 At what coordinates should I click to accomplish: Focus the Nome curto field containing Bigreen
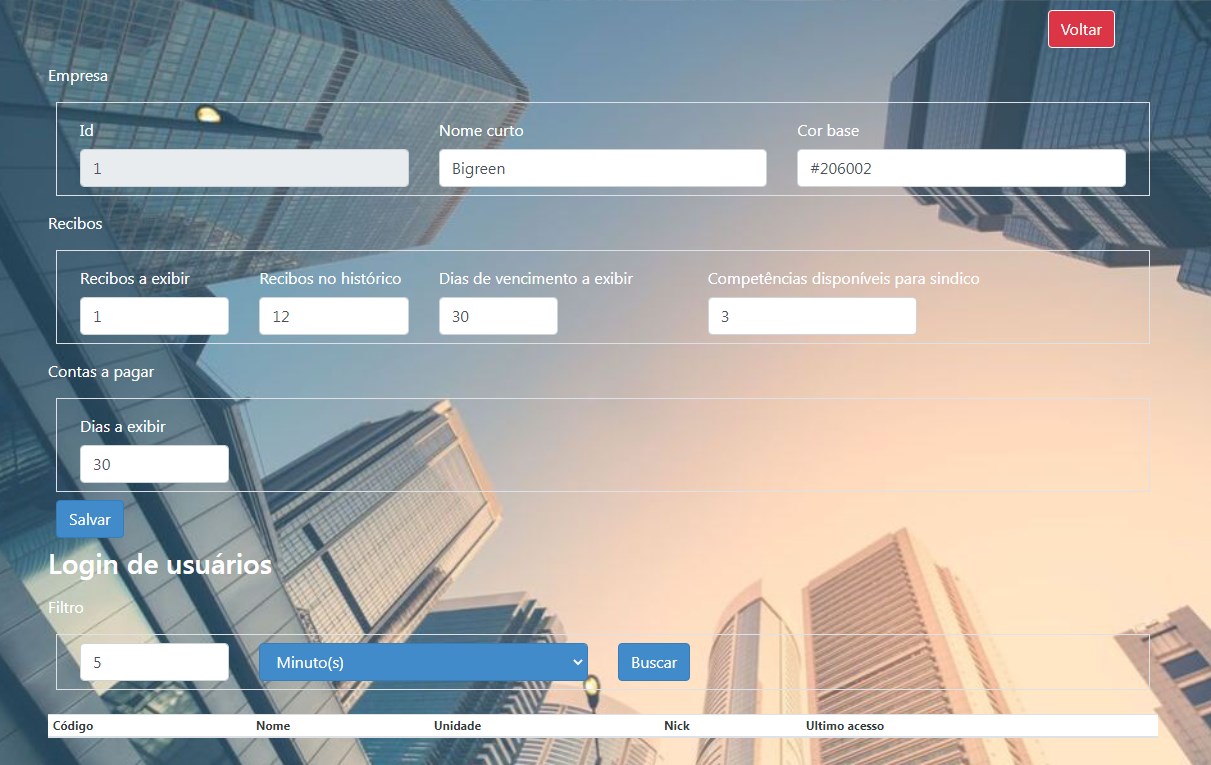(602, 168)
